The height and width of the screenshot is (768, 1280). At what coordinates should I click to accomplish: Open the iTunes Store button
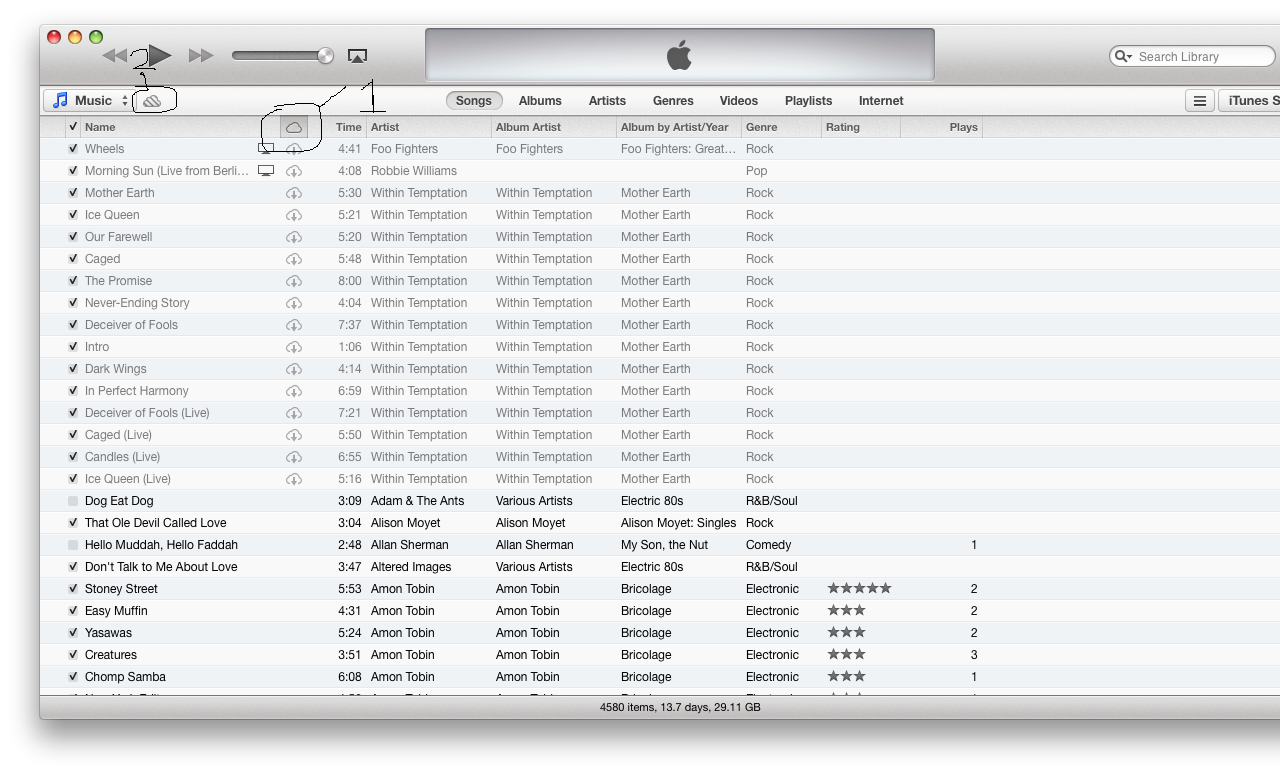click(1250, 101)
